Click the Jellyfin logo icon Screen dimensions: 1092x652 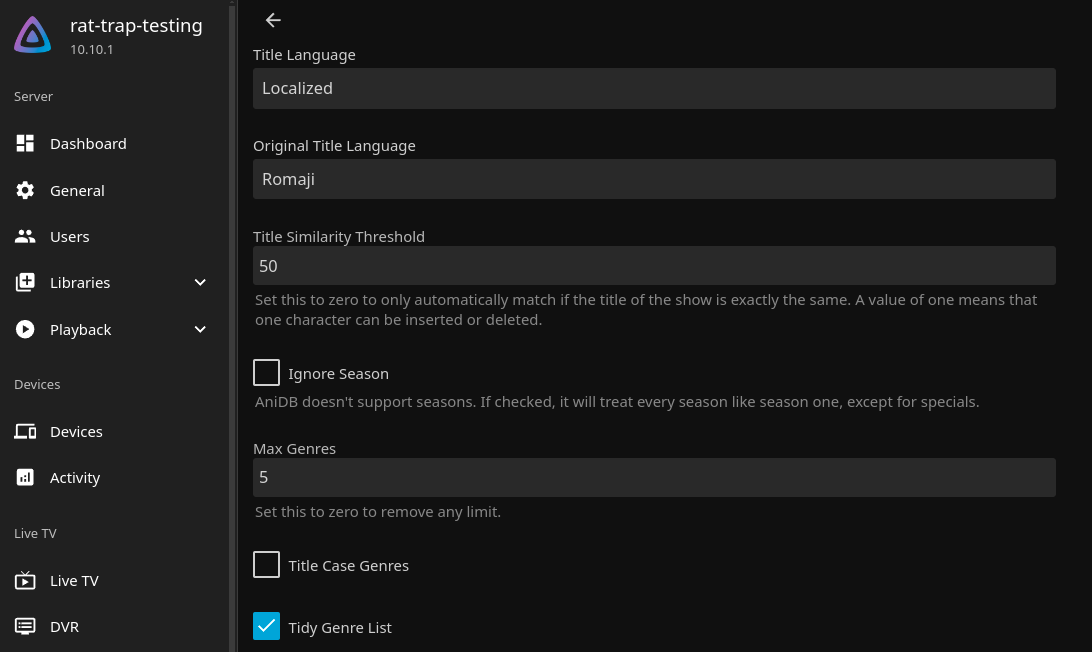pyautogui.click(x=32, y=35)
